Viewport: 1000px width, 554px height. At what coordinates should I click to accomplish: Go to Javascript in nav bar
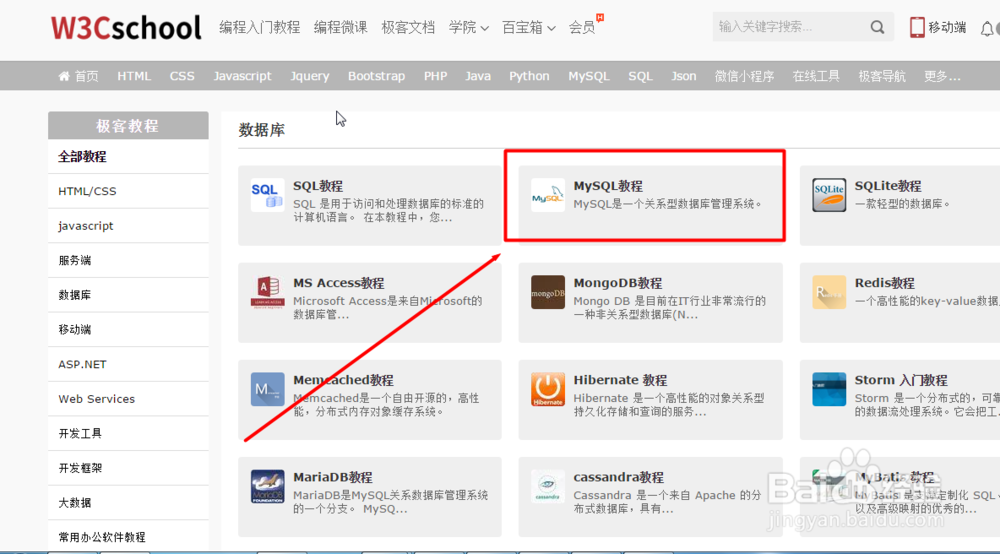coord(242,76)
